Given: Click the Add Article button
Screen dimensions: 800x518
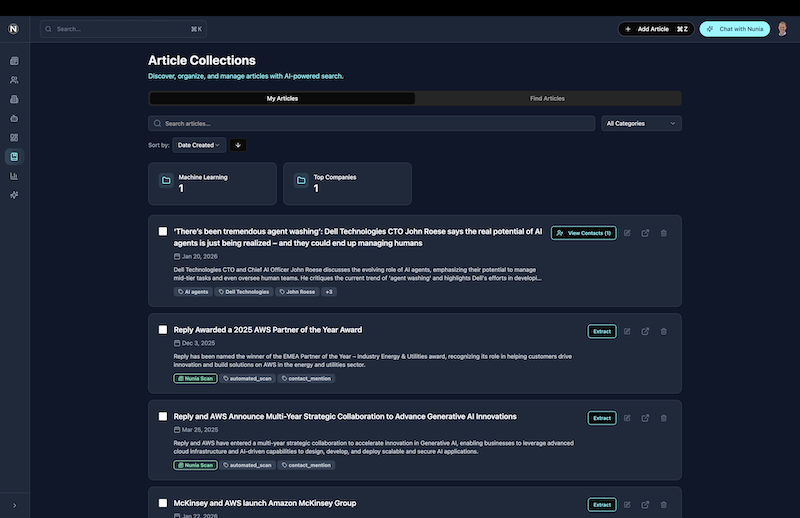Looking at the screenshot, I should click(x=656, y=29).
